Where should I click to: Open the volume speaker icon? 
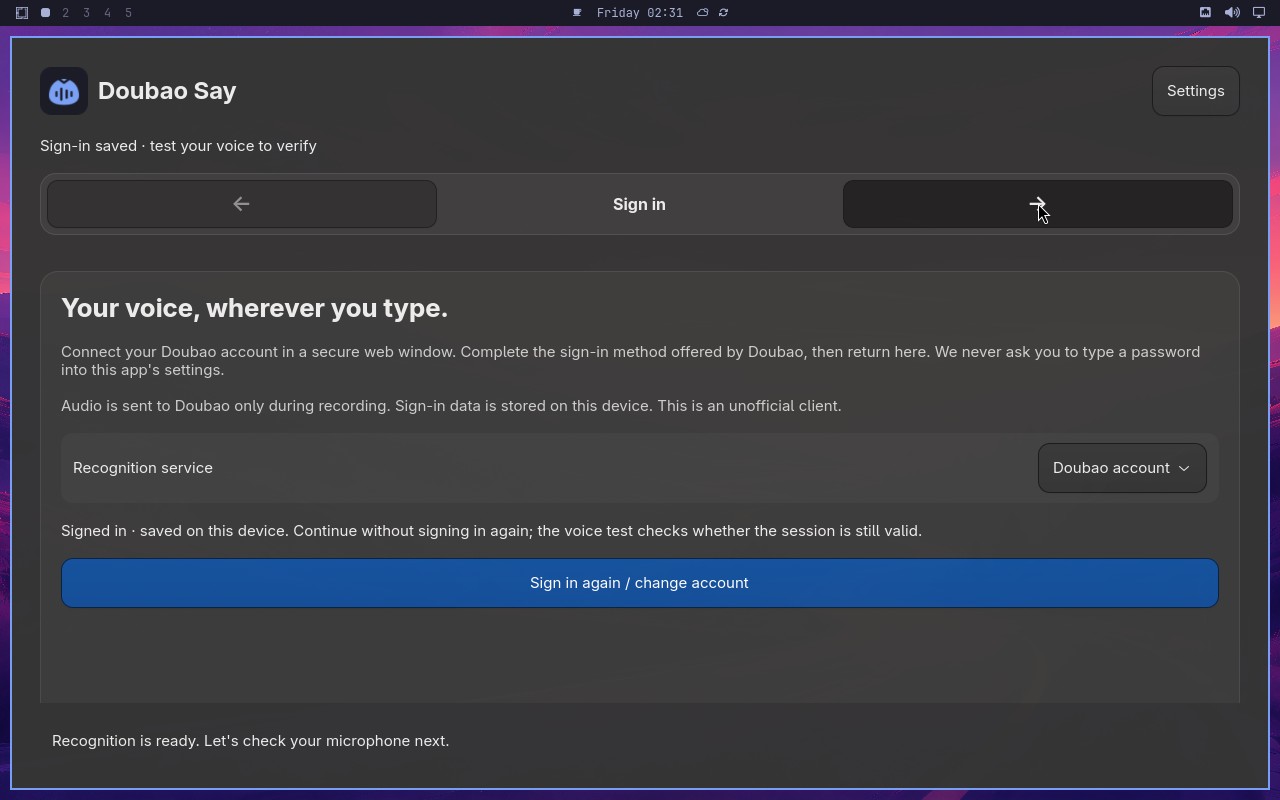tap(1232, 13)
